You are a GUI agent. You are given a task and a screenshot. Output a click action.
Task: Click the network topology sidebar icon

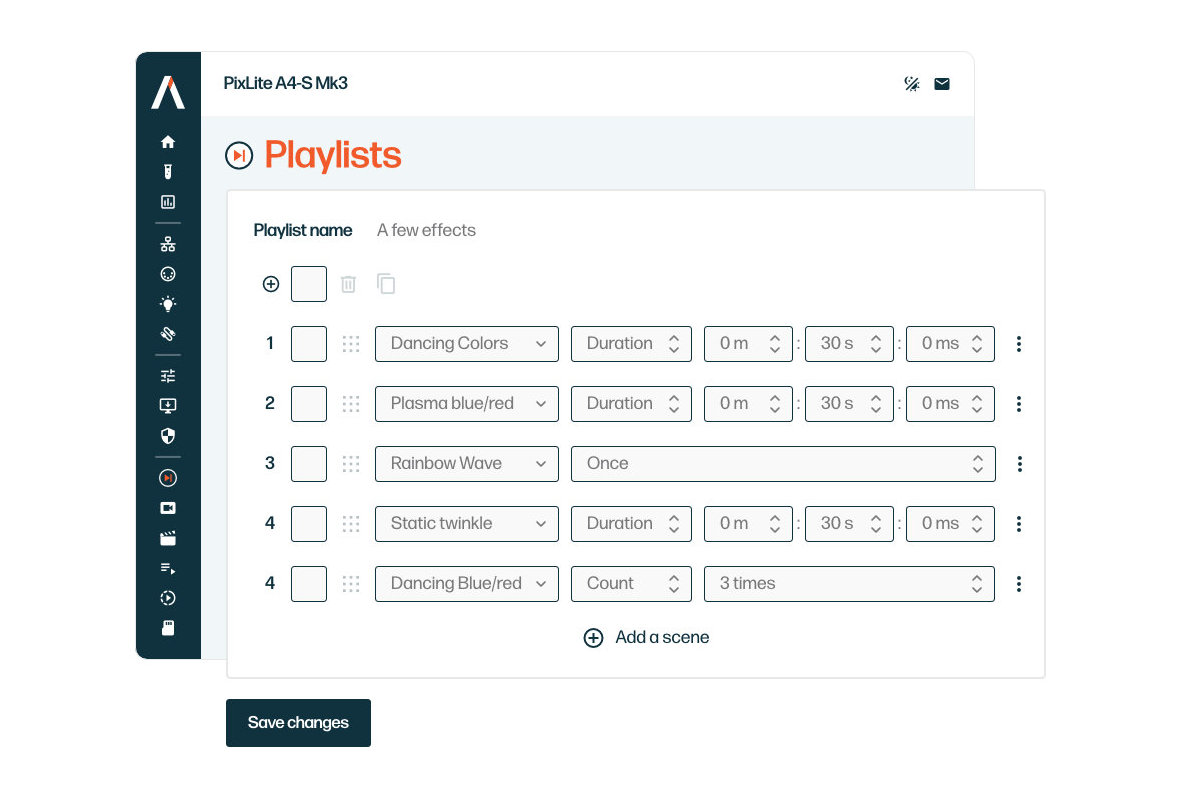[x=168, y=244]
